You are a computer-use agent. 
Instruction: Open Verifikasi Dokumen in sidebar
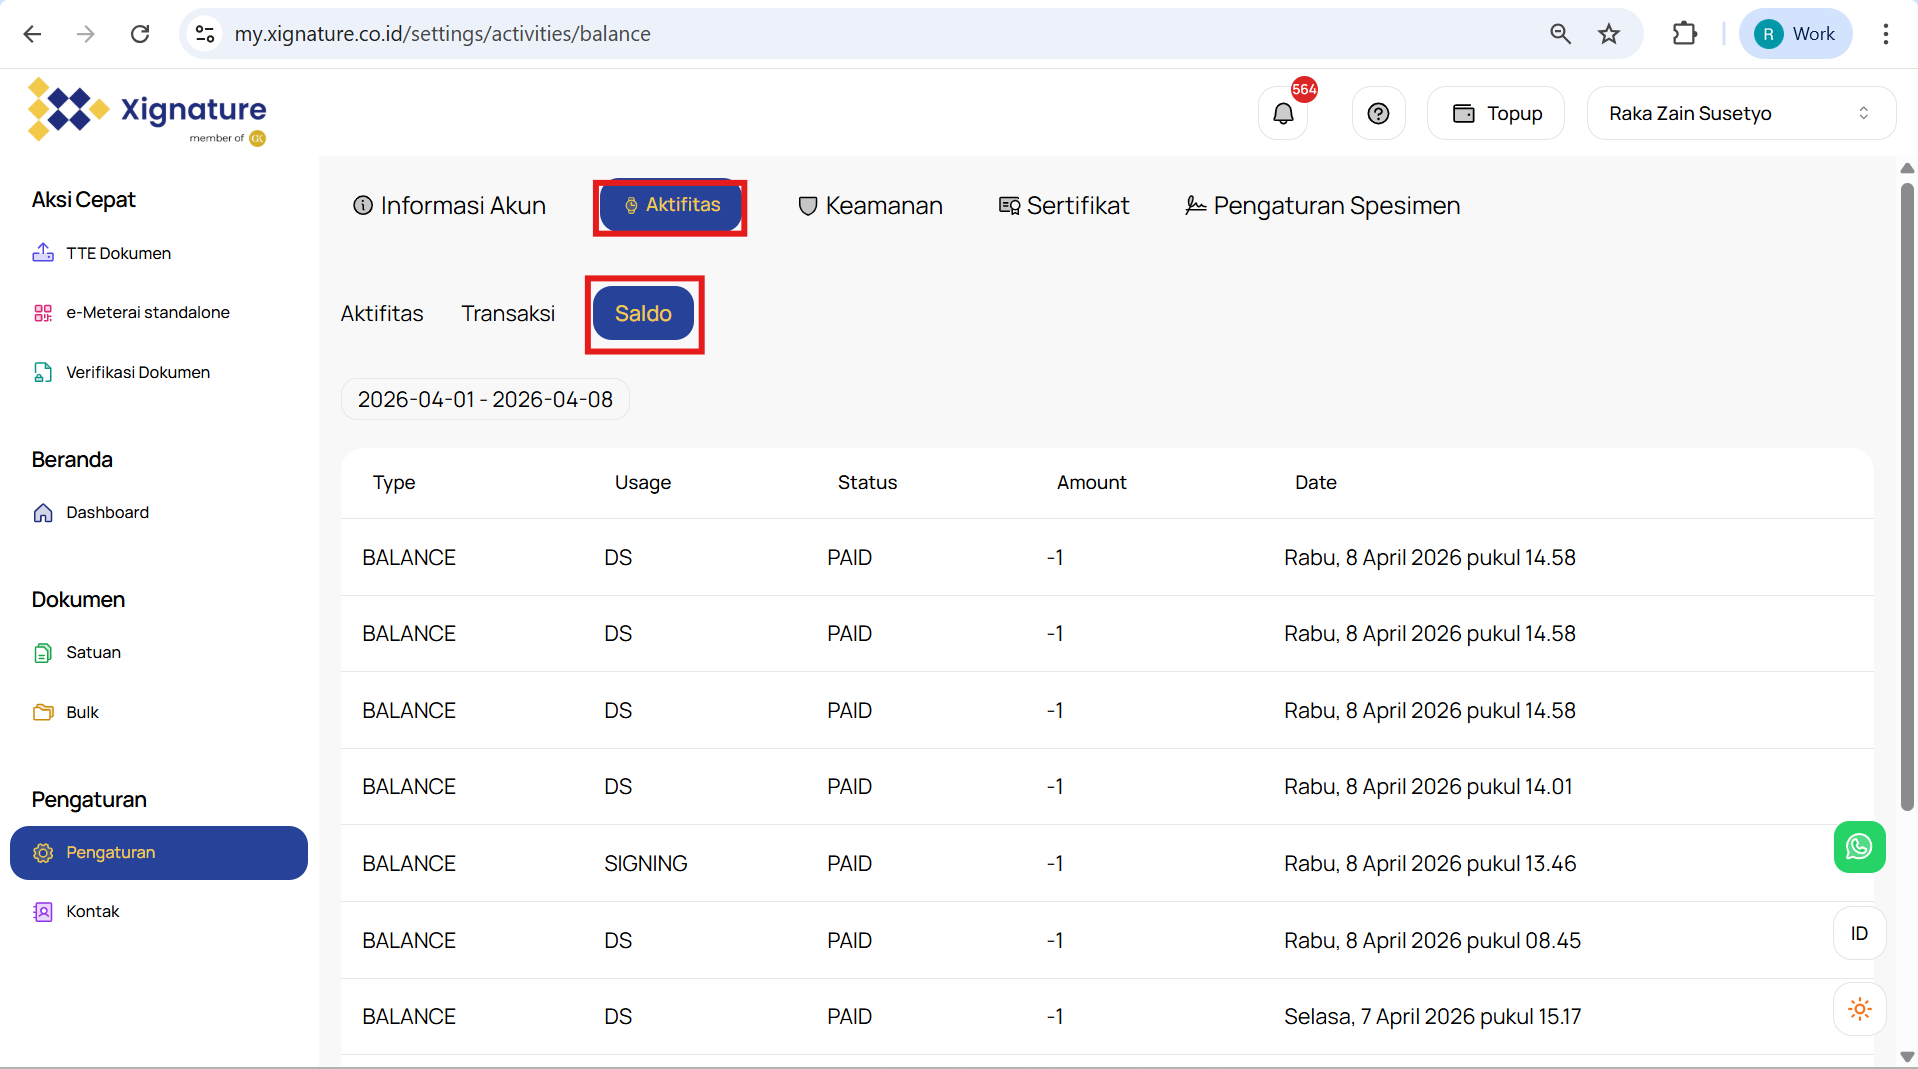[137, 372]
